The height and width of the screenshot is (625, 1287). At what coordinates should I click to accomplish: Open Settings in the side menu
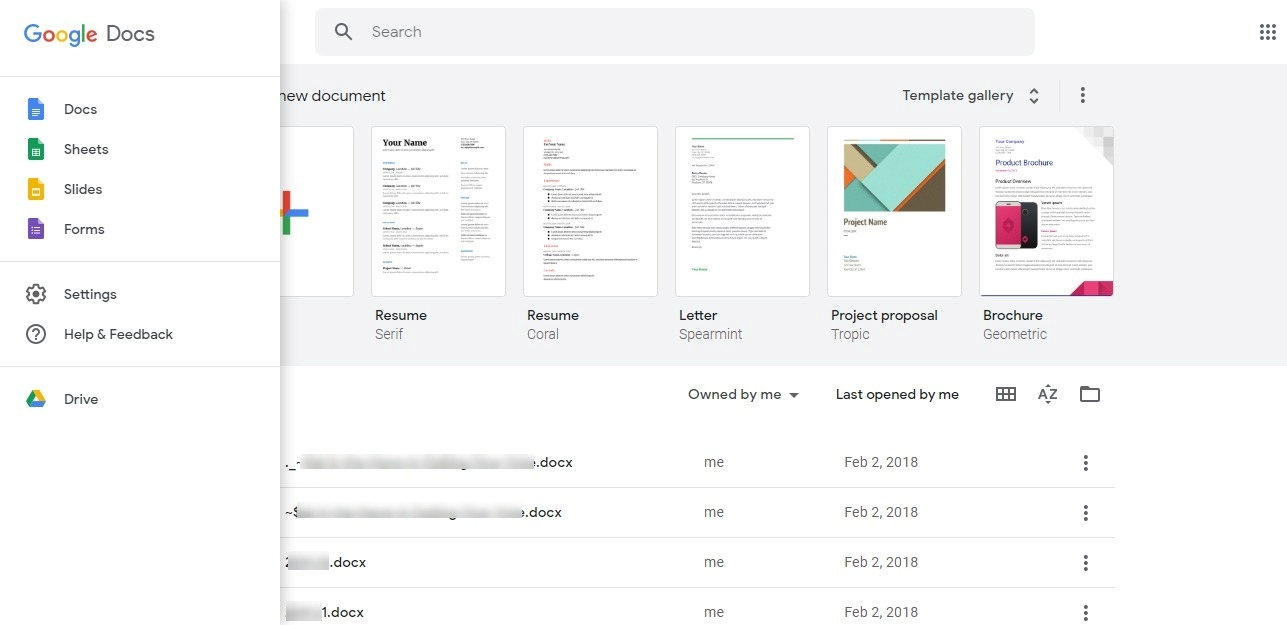90,294
